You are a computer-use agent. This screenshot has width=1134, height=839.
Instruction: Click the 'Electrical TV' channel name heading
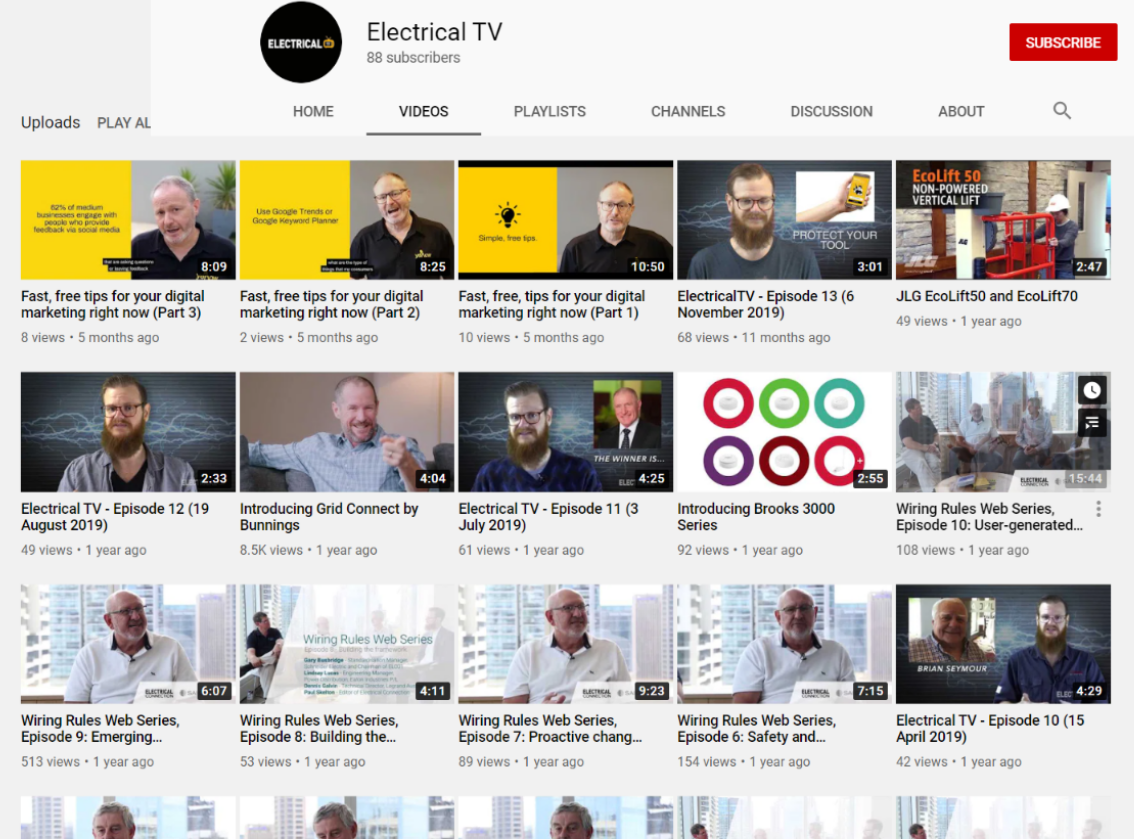[x=434, y=31]
